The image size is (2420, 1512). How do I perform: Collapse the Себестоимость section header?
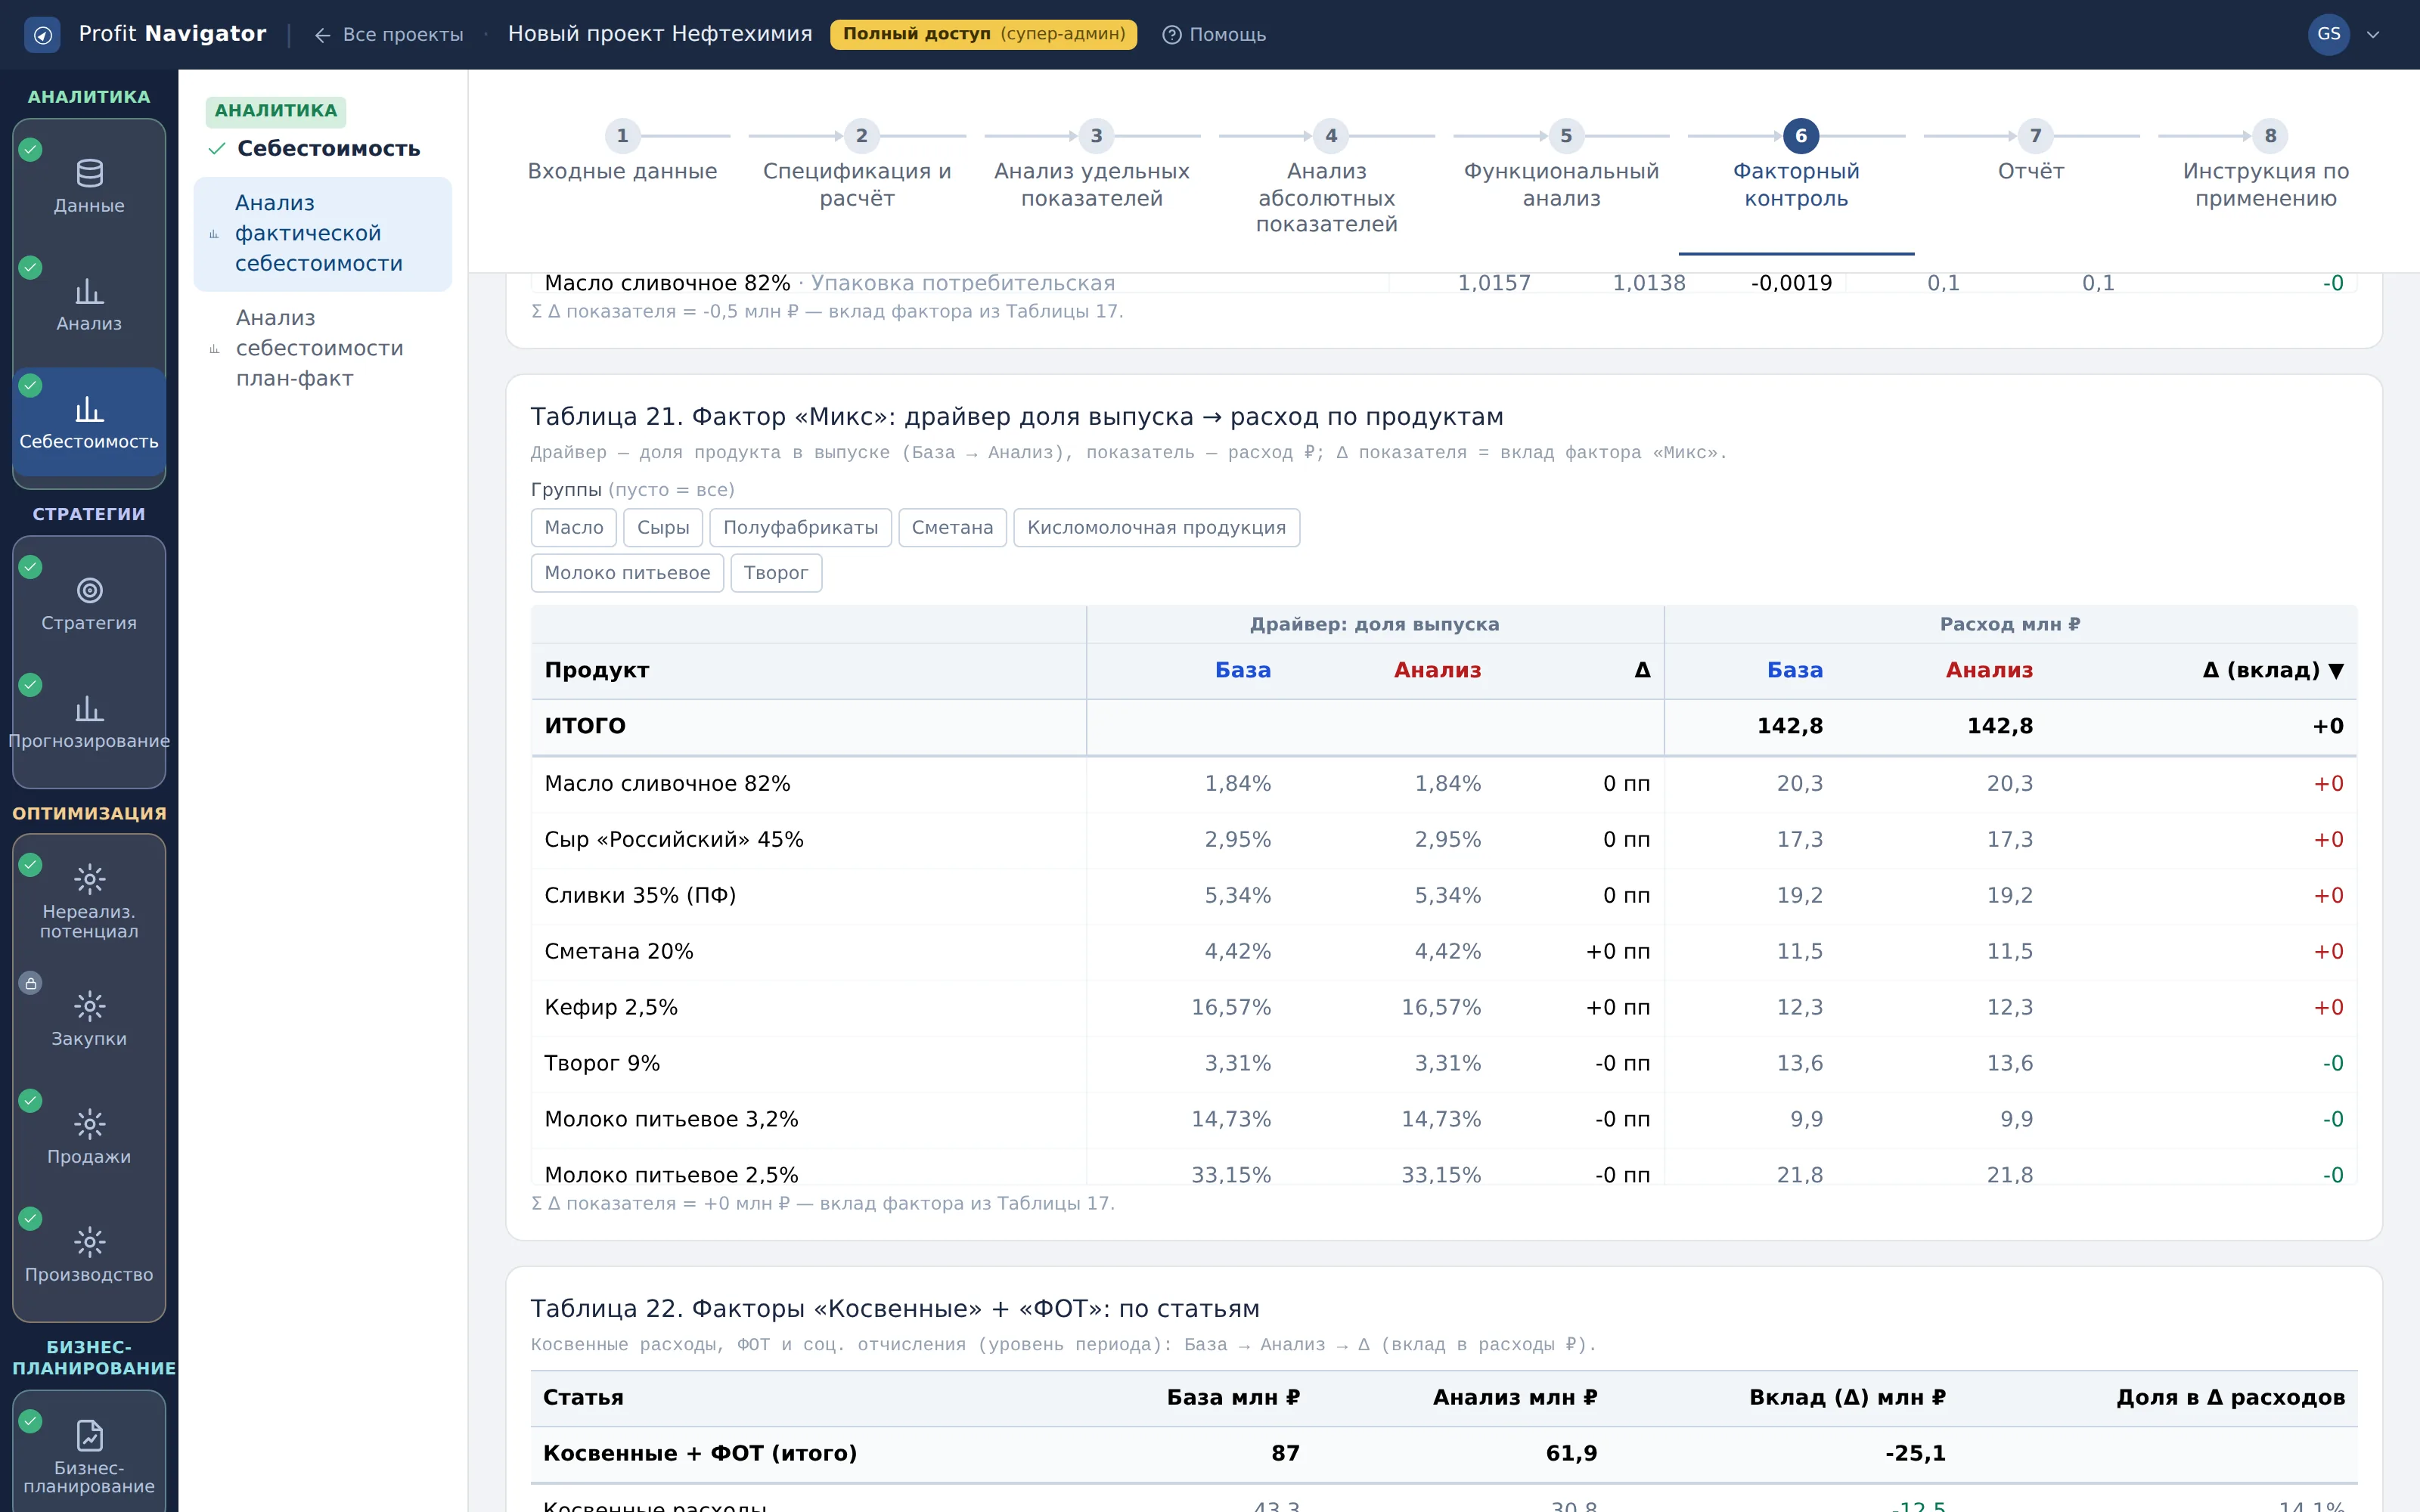(x=314, y=149)
